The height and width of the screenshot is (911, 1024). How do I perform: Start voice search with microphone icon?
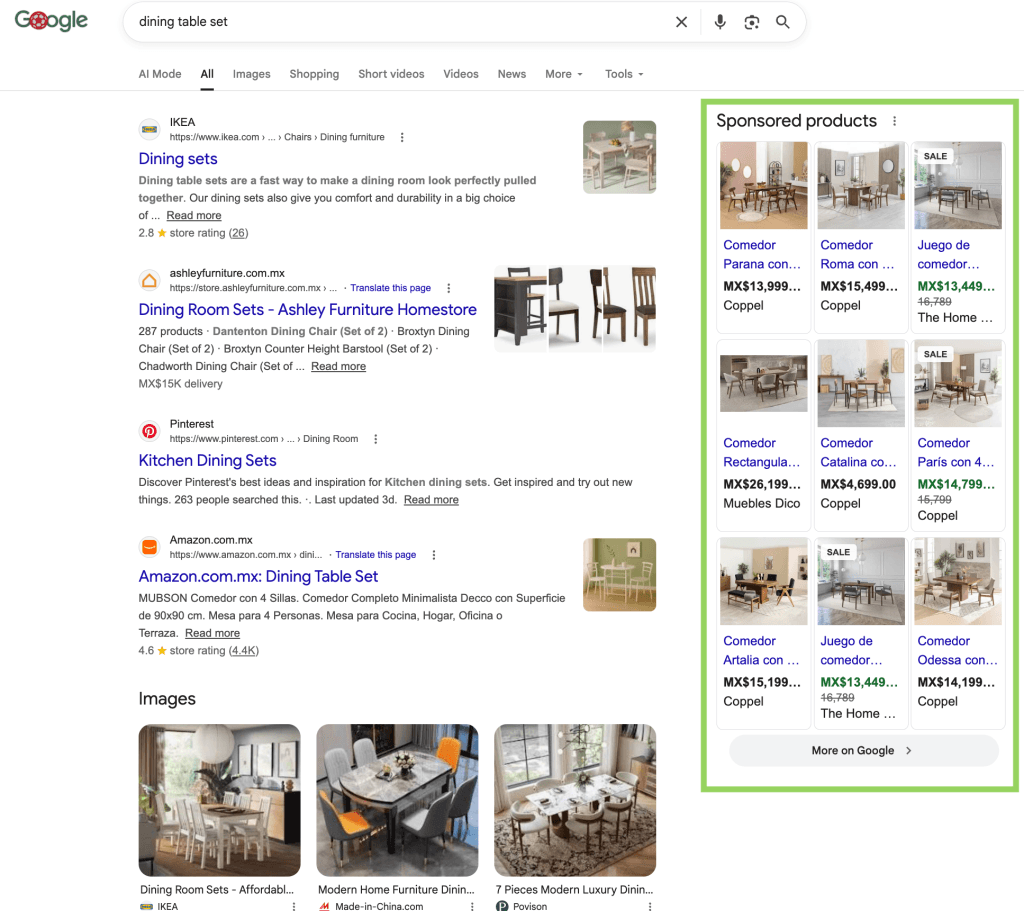pyautogui.click(x=720, y=22)
